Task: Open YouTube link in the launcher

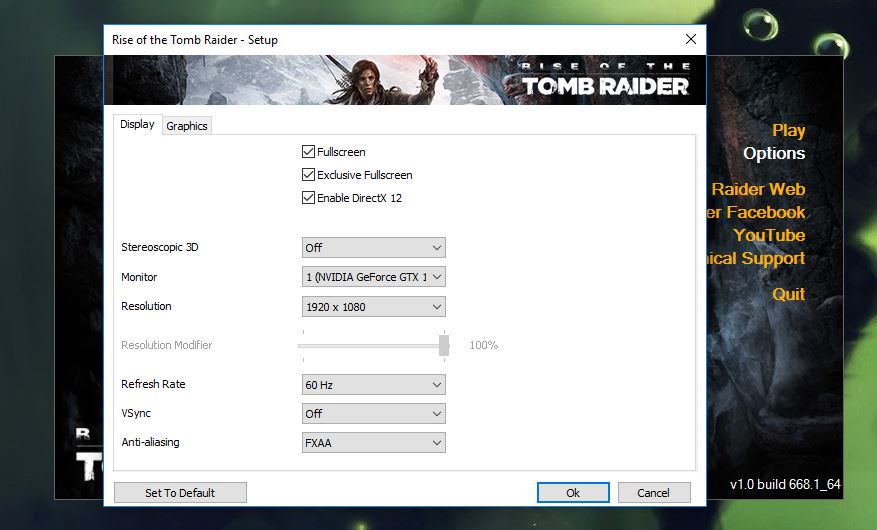Action: (769, 235)
